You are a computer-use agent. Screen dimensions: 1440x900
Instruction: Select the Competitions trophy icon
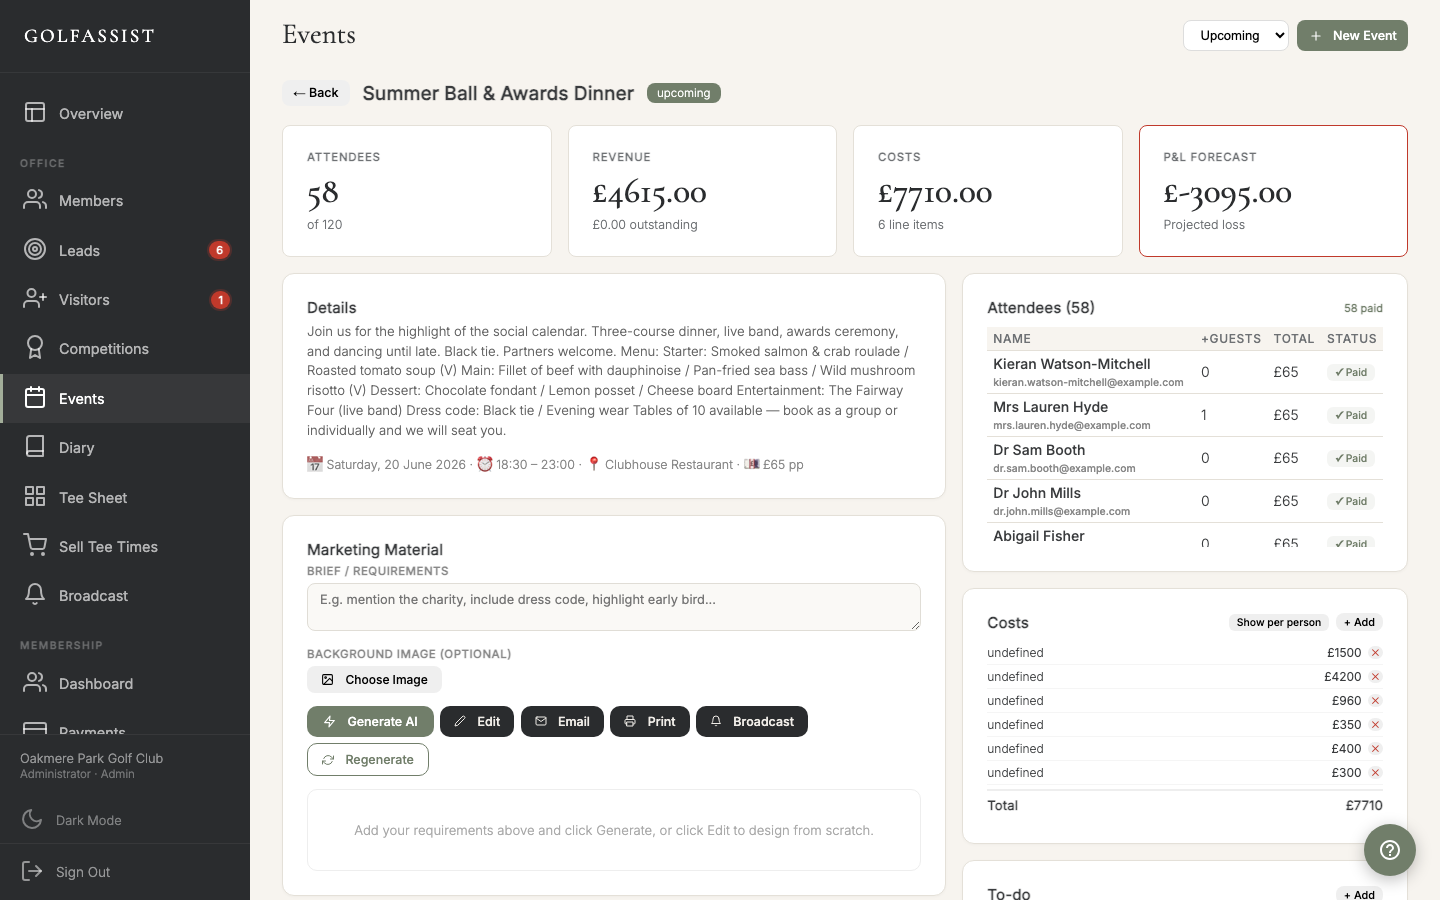[x=35, y=348]
